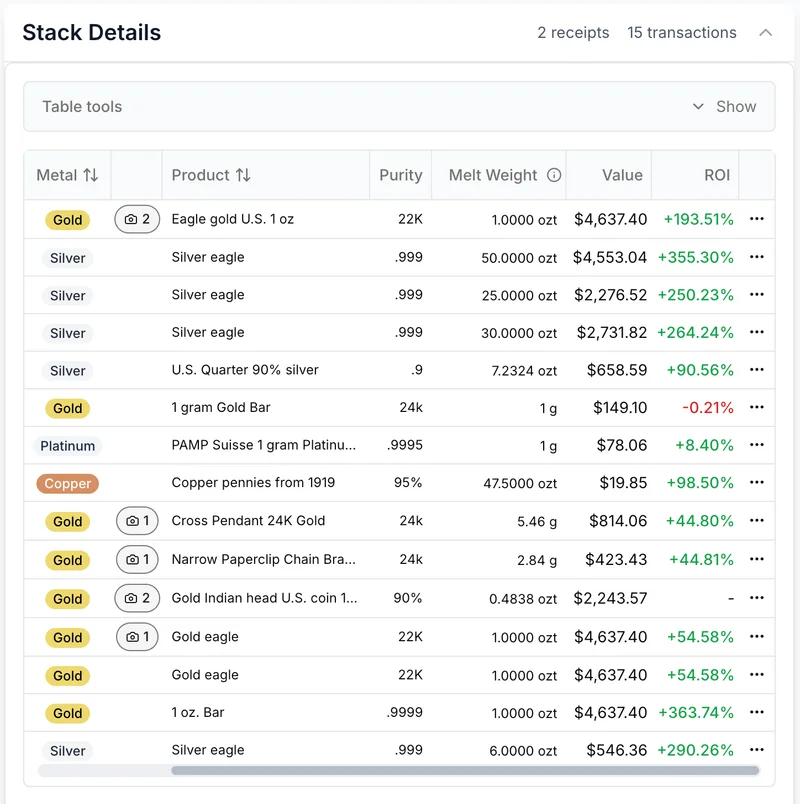The width and height of the screenshot is (800, 804).
Task: Open the context menu for 1 oz. Bar
Action: pos(758,713)
